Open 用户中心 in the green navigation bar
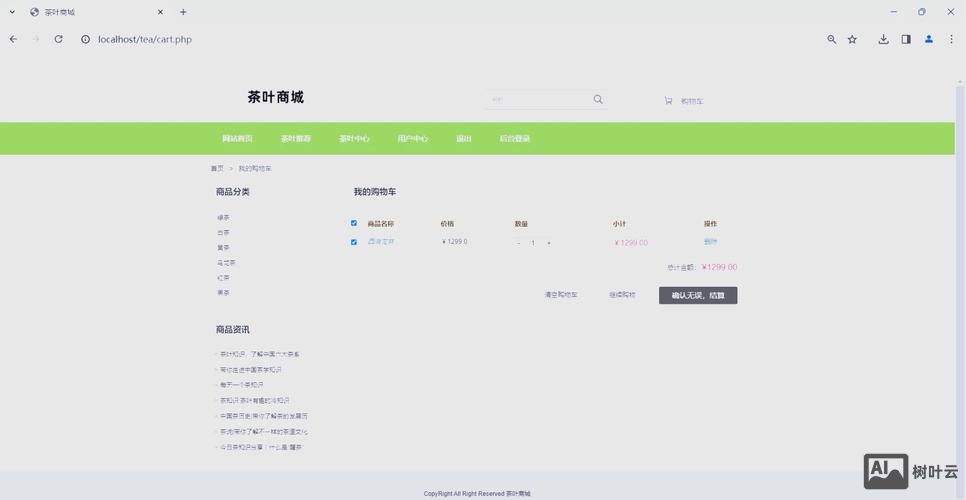The height and width of the screenshot is (500, 966). point(413,139)
